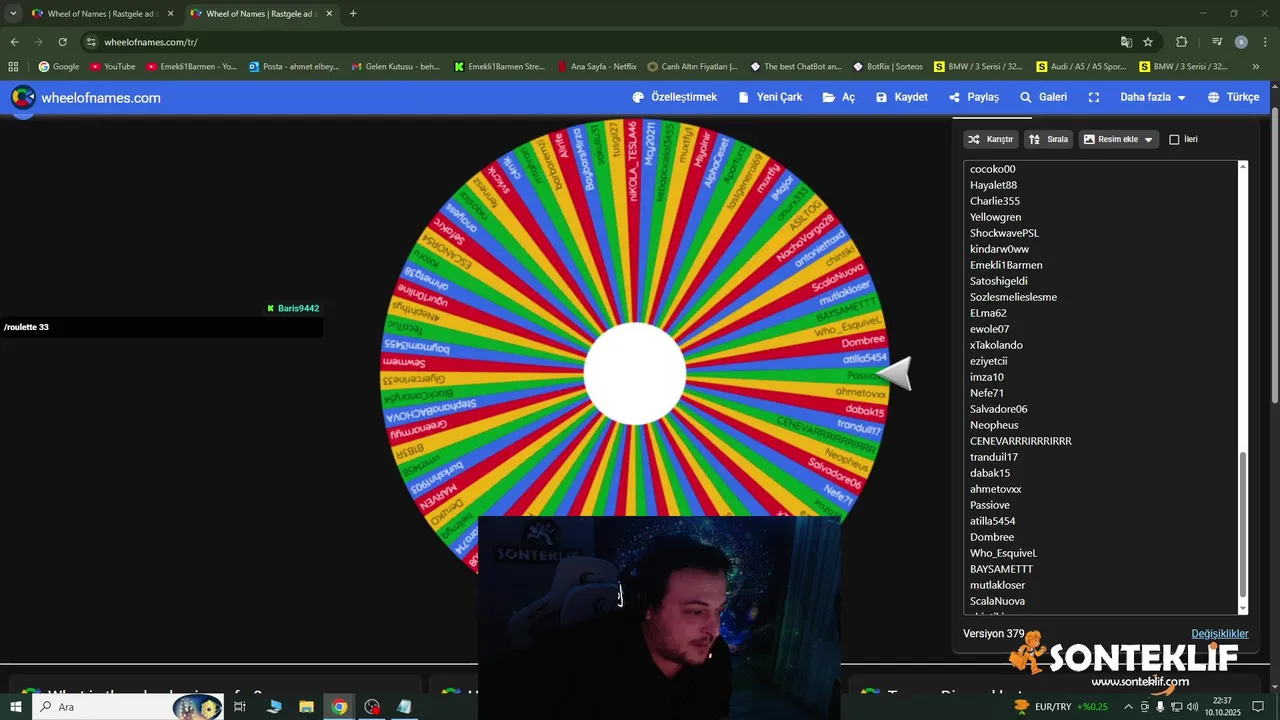Screen dimensions: 1280x720
Task: Bookmark this page with the star icon
Action: click(1148, 42)
